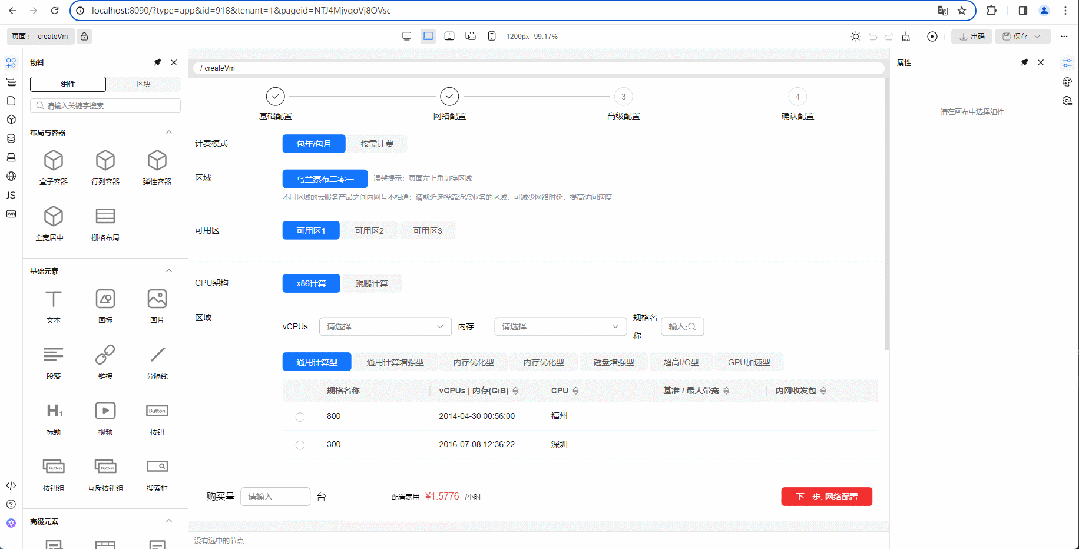Click the pin icon in left panel header

(157, 62)
